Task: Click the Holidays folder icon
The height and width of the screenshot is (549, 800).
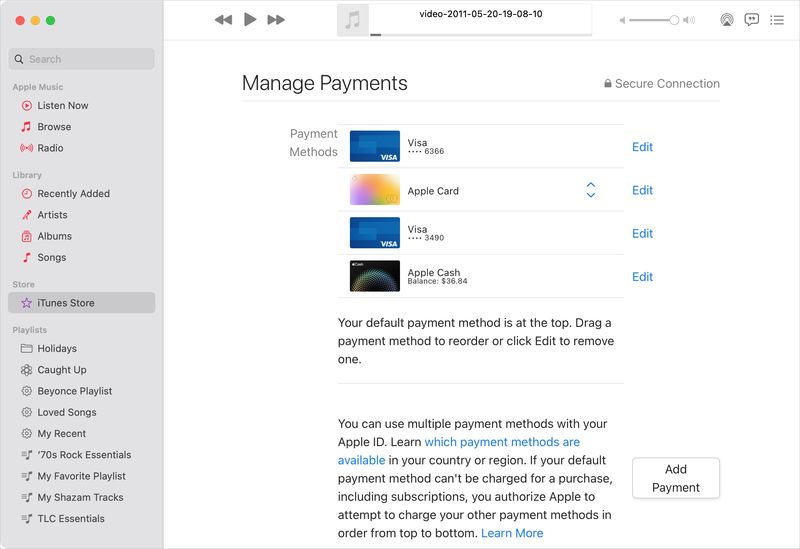Action: pos(27,348)
